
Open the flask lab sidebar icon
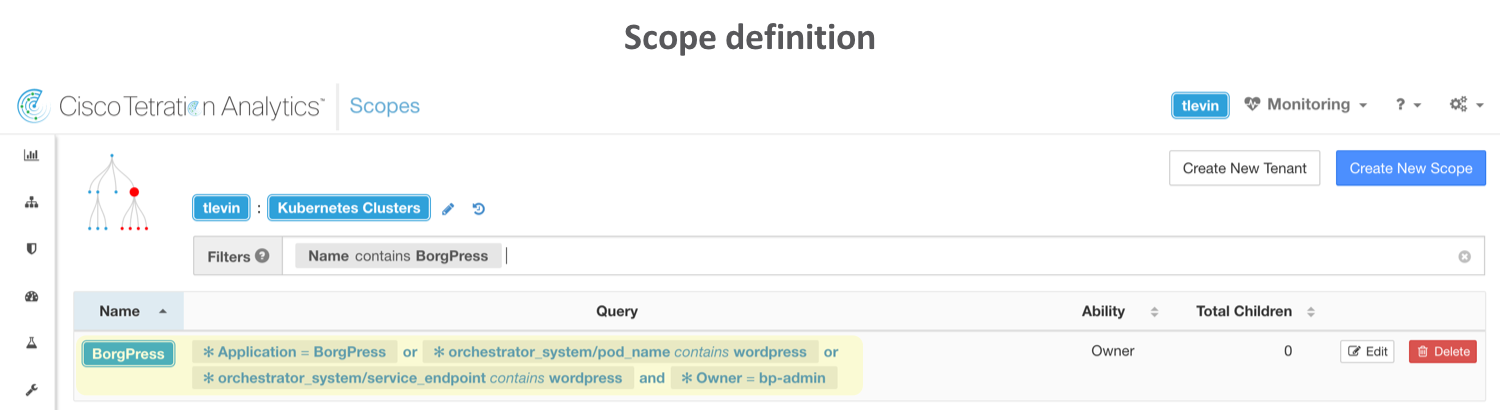pyautogui.click(x=31, y=343)
